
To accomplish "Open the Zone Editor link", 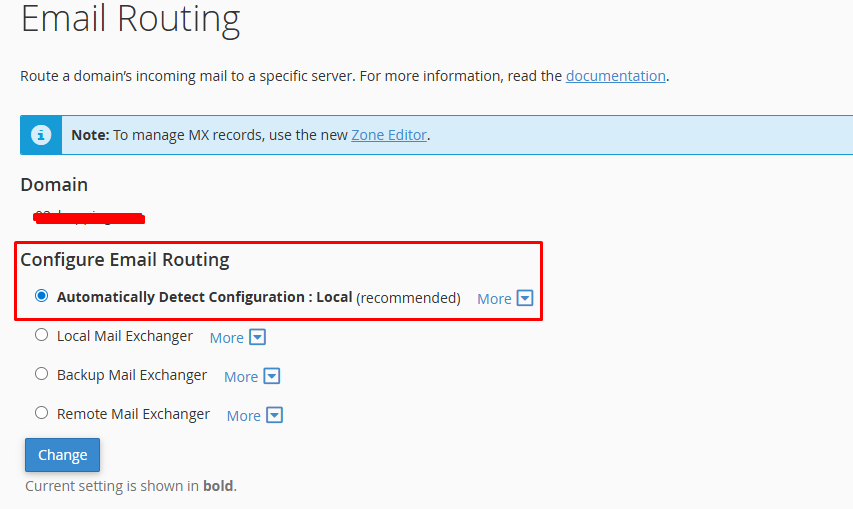I will click(x=389, y=135).
